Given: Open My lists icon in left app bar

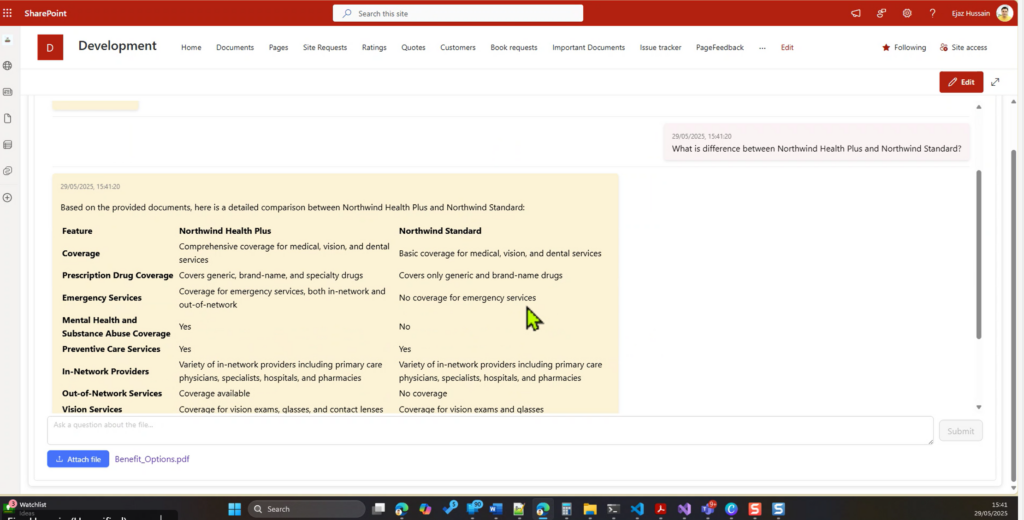Looking at the screenshot, I should pos(8,144).
